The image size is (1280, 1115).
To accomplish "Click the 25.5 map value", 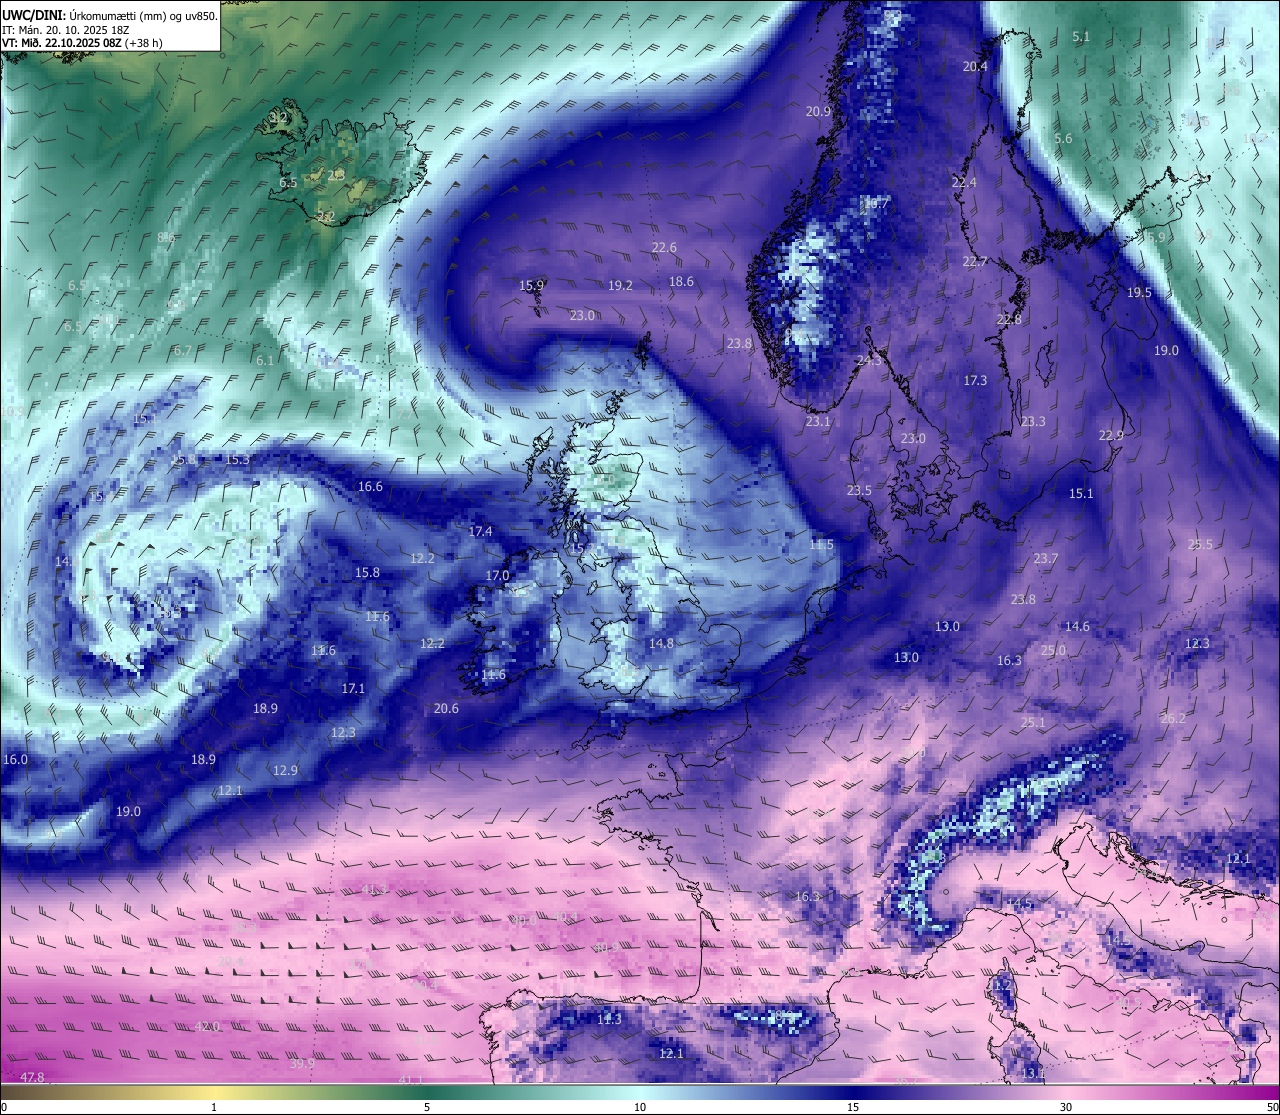I will point(1200,545).
